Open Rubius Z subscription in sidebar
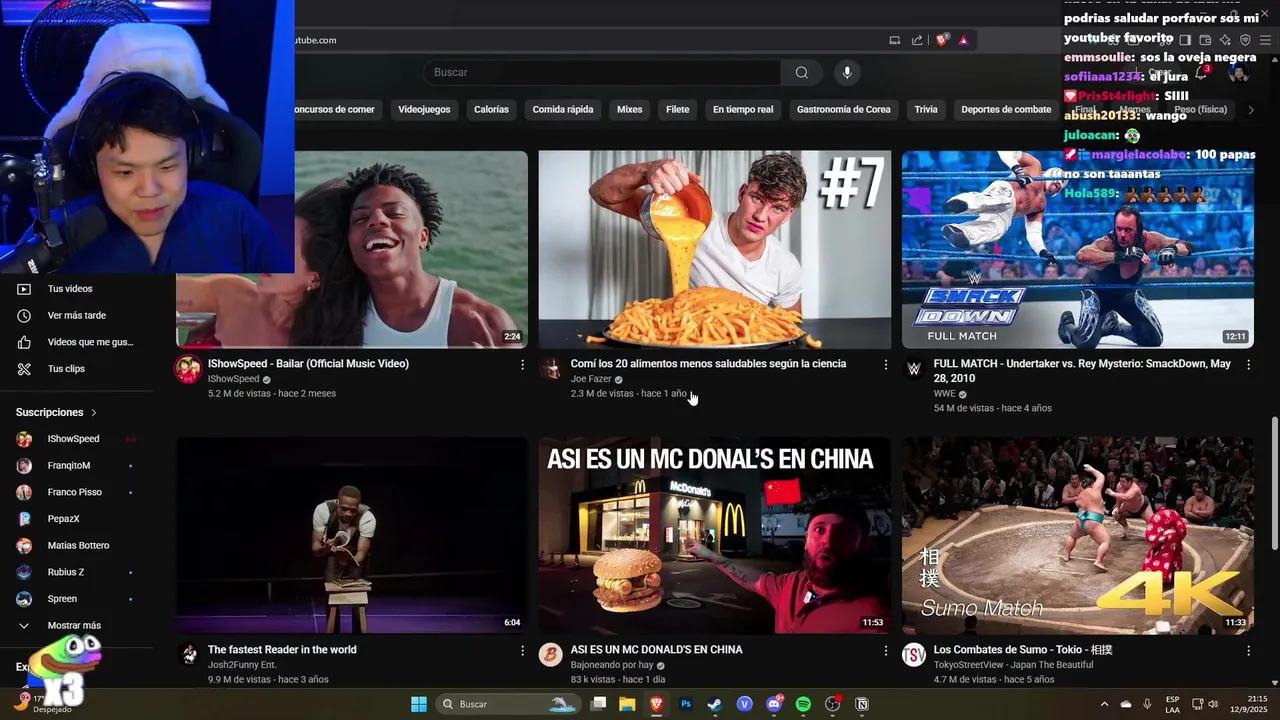Image resolution: width=1280 pixels, height=720 pixels. coord(74,572)
